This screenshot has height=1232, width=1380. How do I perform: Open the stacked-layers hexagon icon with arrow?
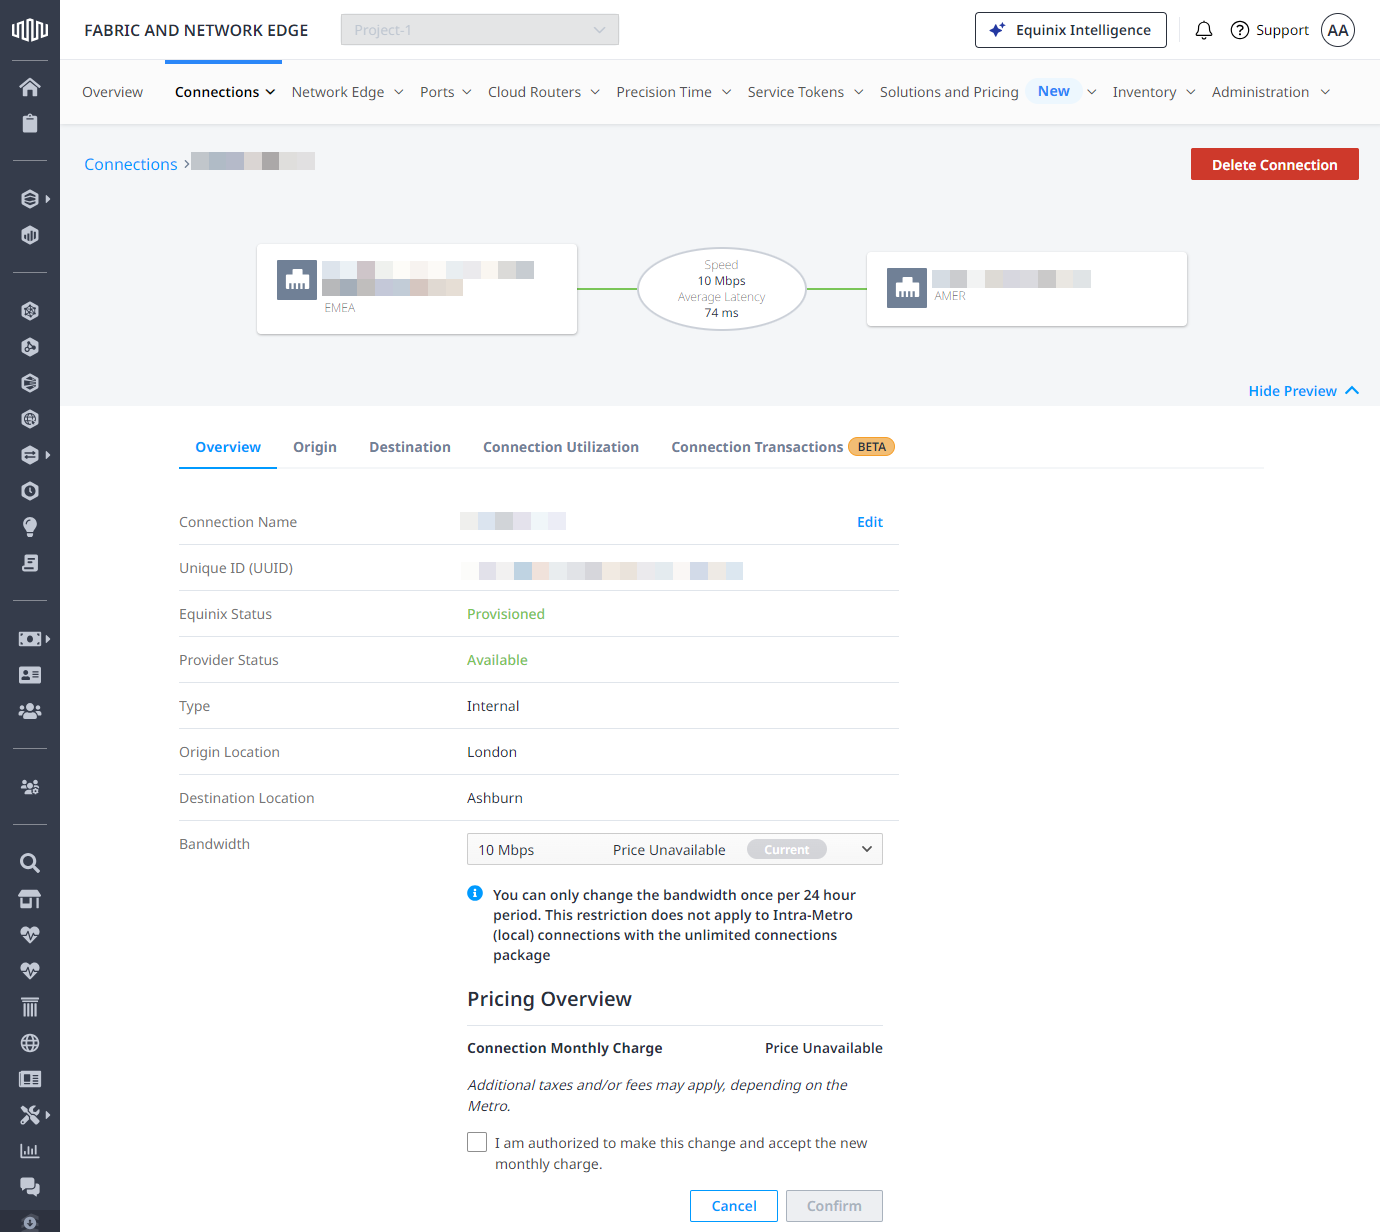pos(30,199)
